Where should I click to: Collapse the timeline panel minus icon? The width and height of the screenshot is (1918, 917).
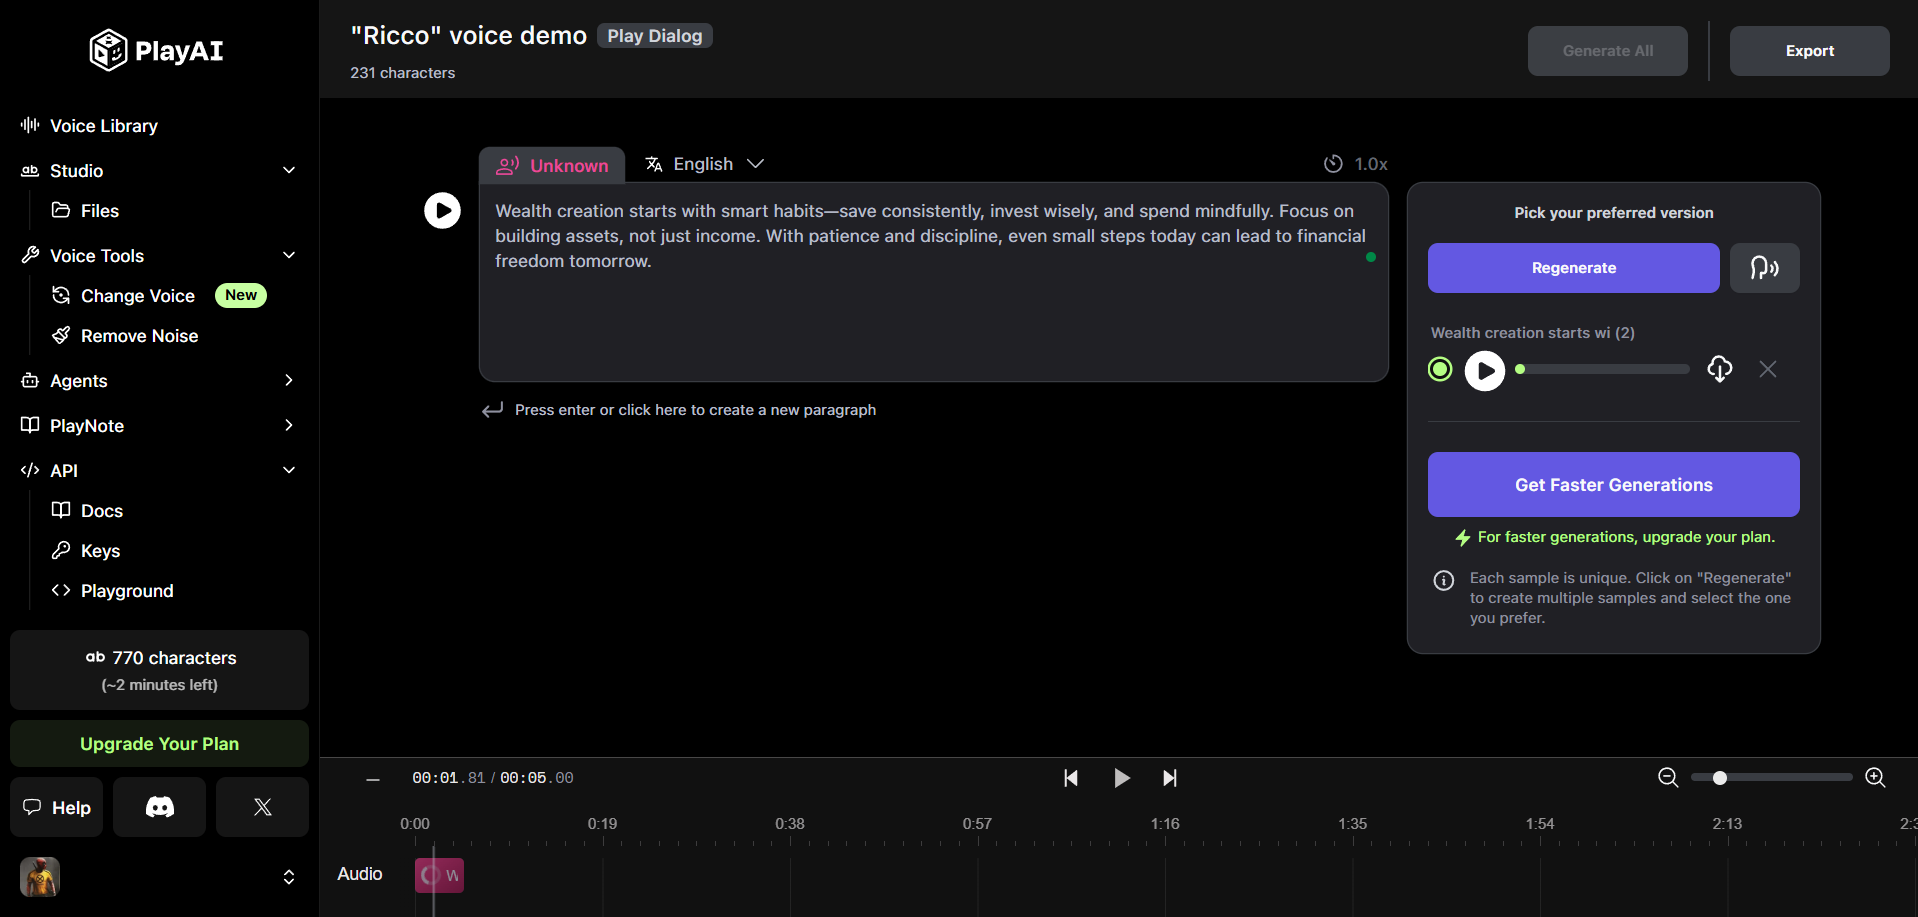point(373,779)
